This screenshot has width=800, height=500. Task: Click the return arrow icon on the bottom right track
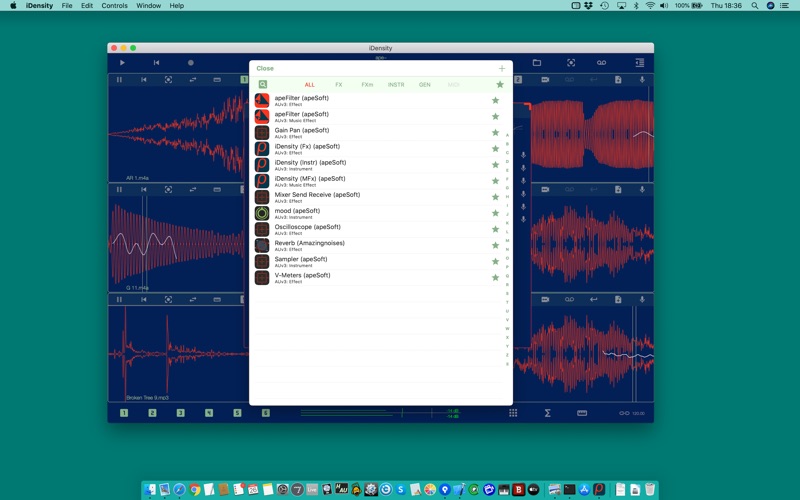tap(593, 299)
